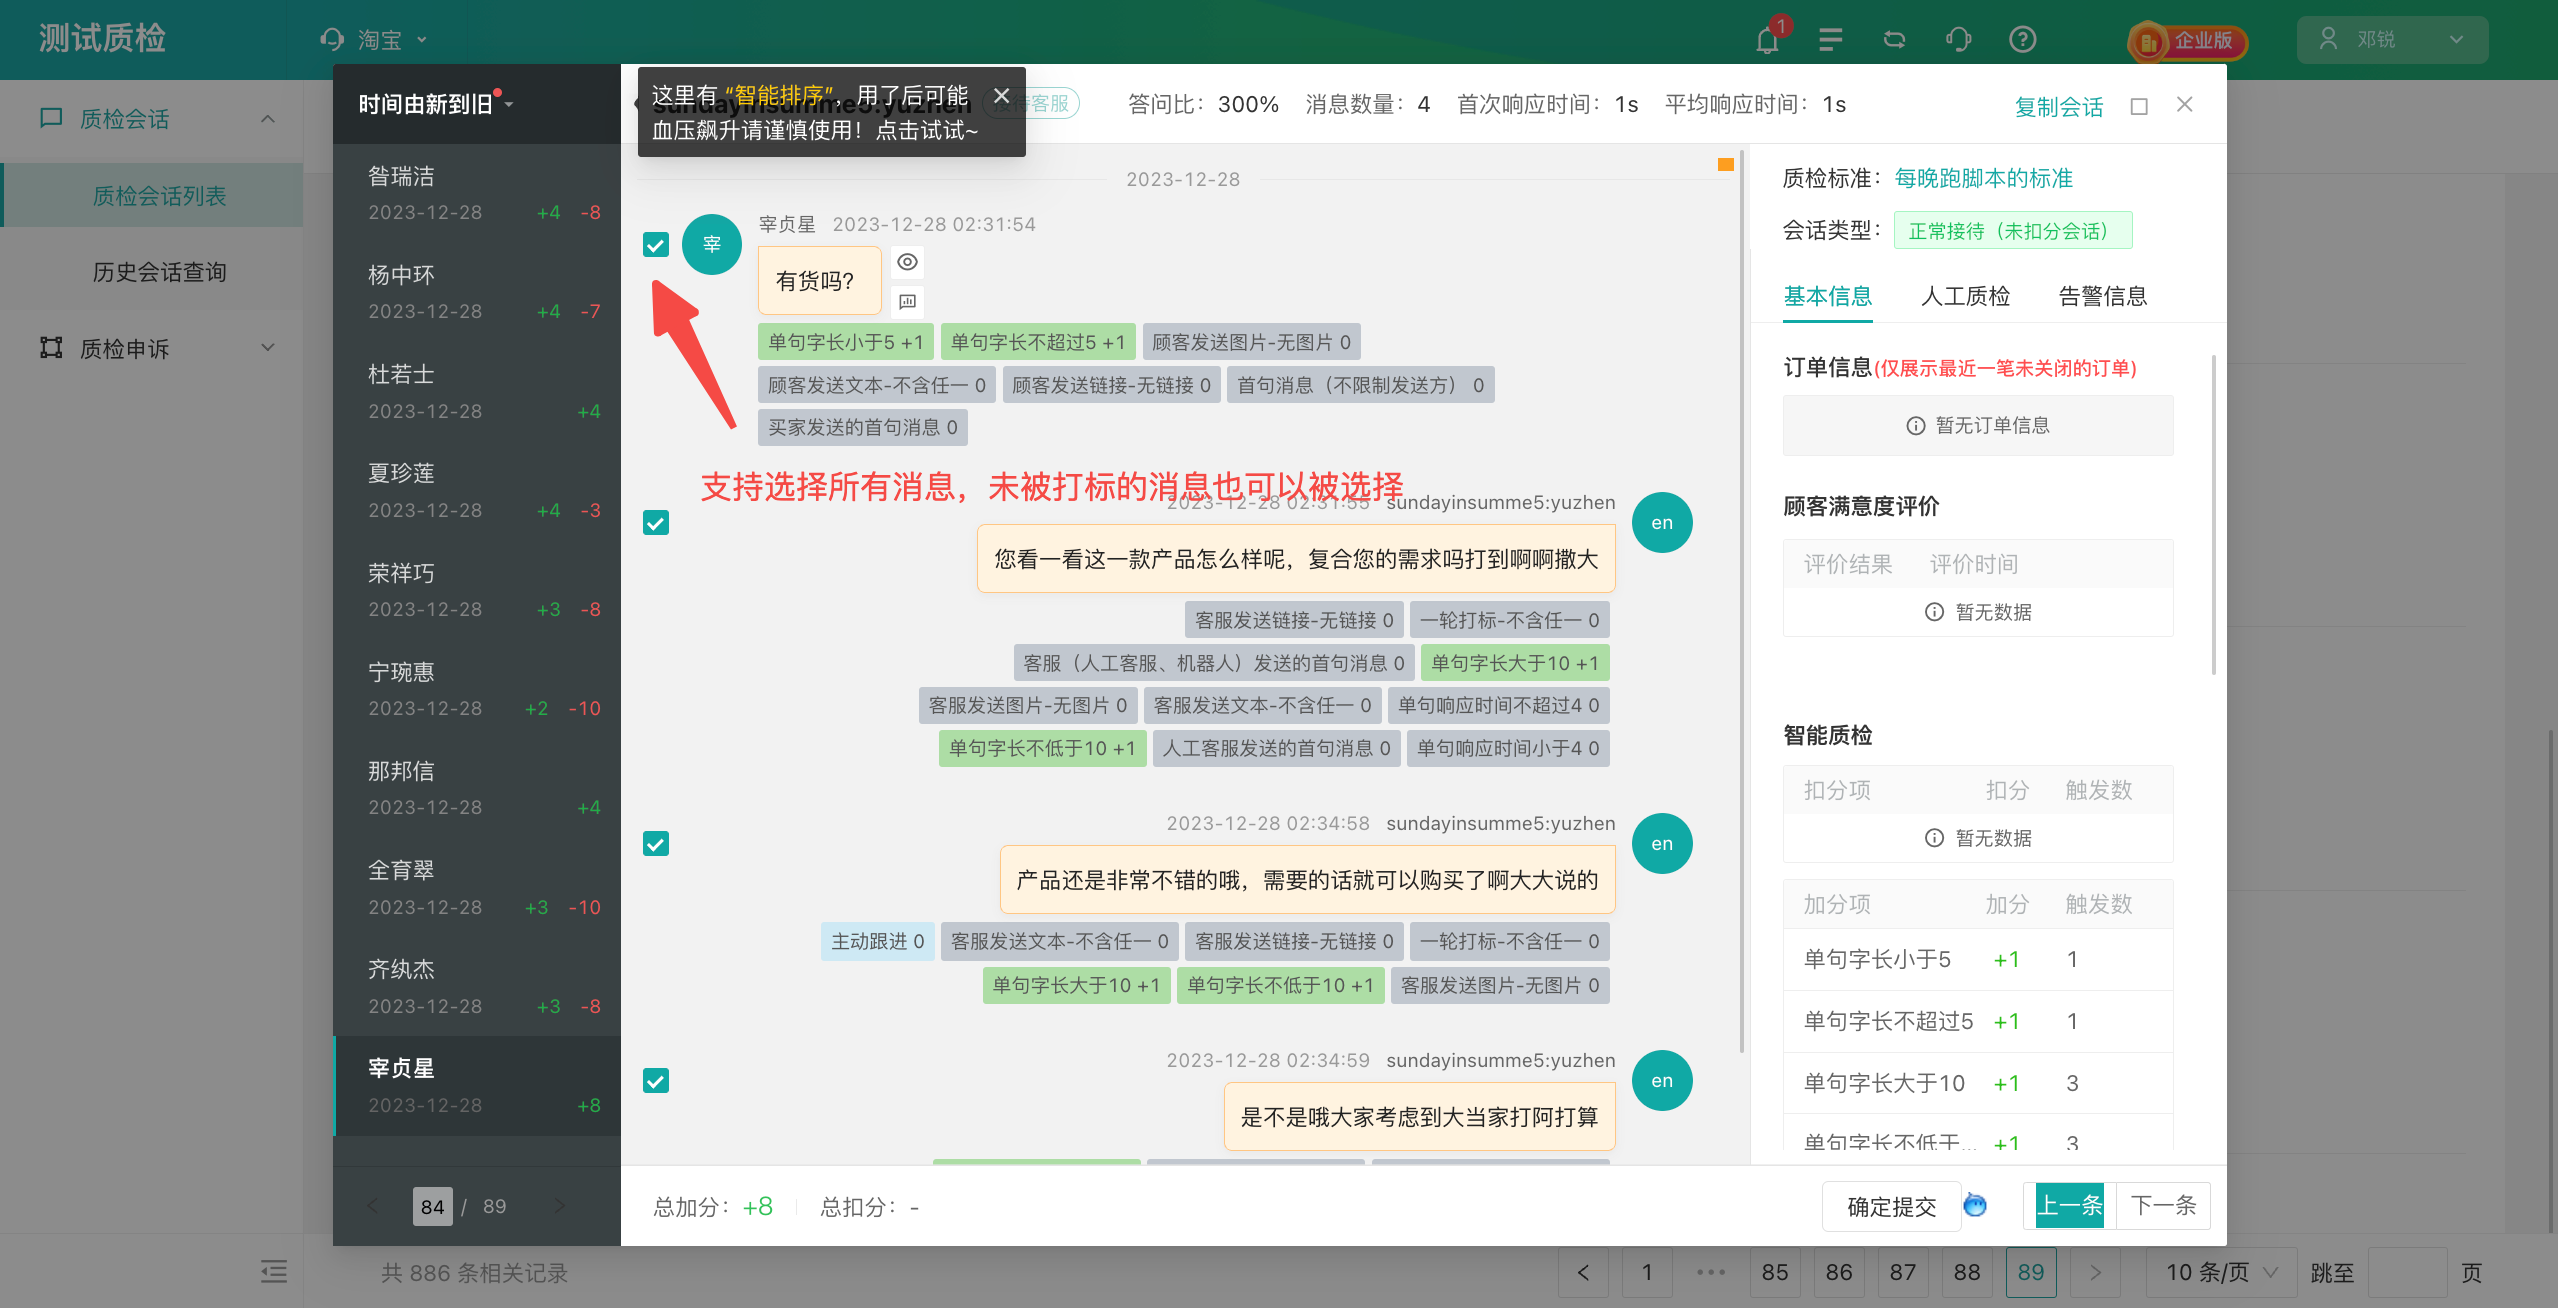Click the refresh sync icon in header
The image size is (2558, 1308).
pos(1895,40)
